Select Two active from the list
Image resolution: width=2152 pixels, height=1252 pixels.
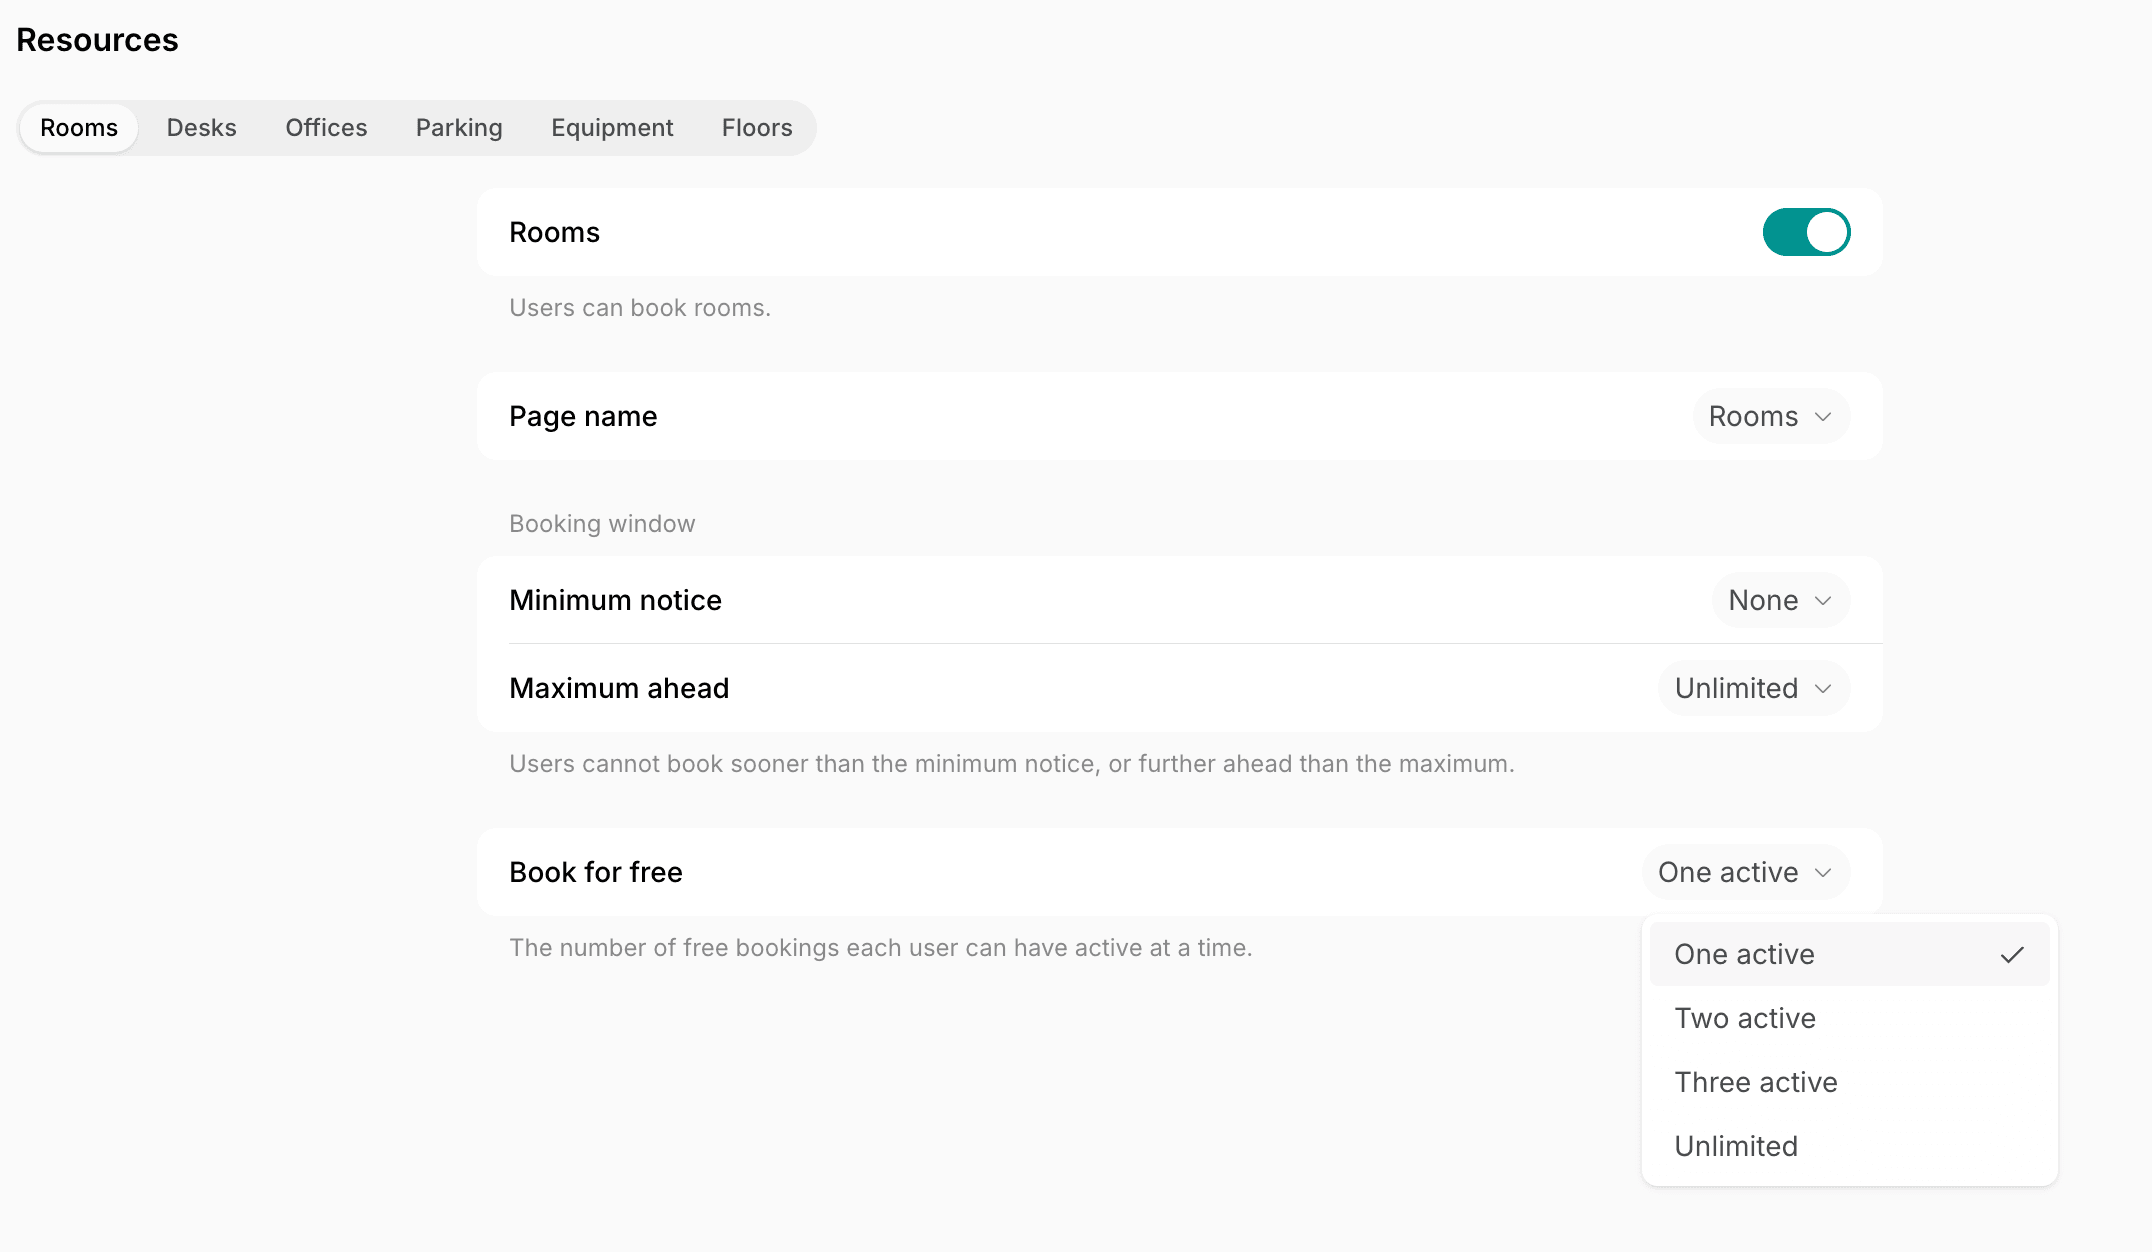click(1849, 1018)
